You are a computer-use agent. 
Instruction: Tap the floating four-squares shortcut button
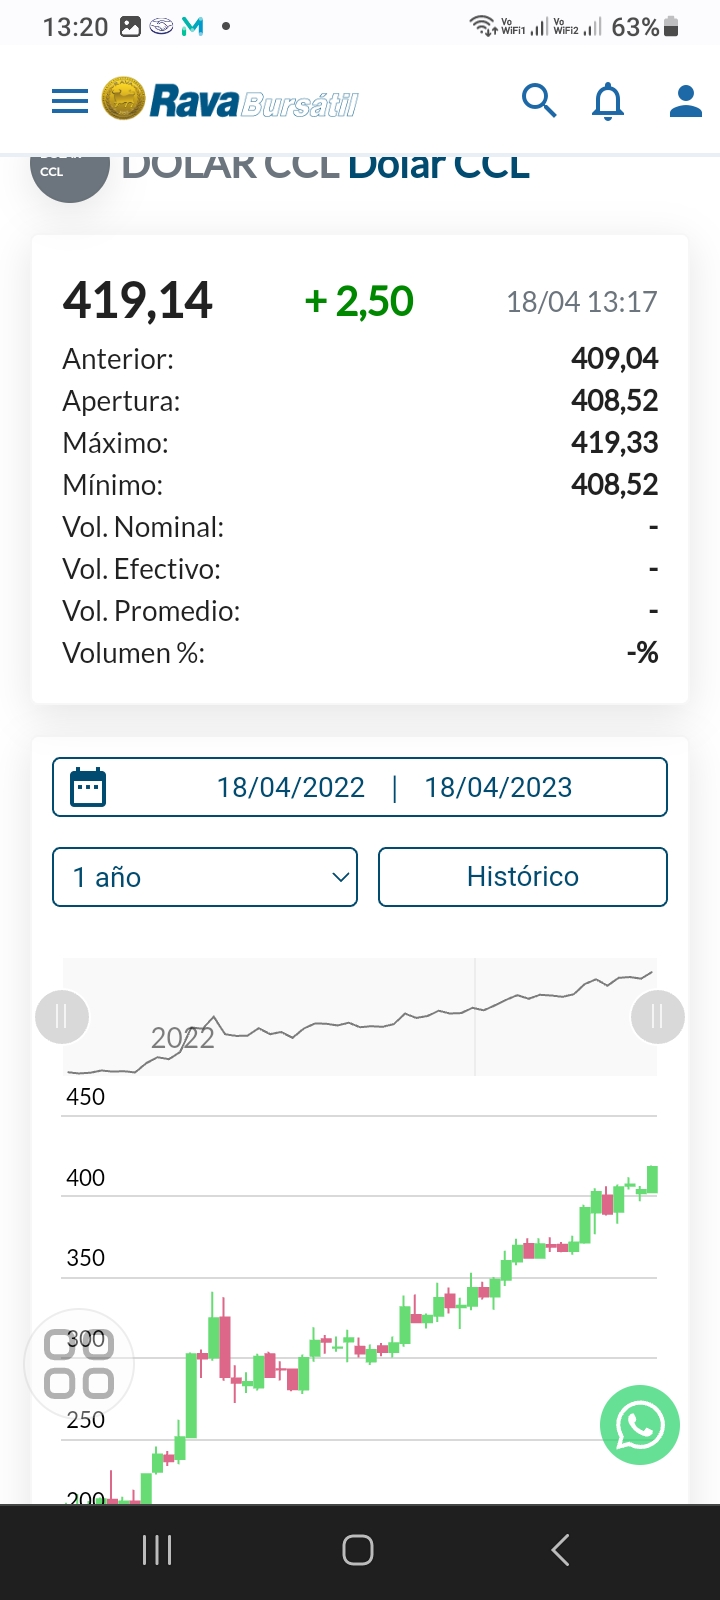79,1363
